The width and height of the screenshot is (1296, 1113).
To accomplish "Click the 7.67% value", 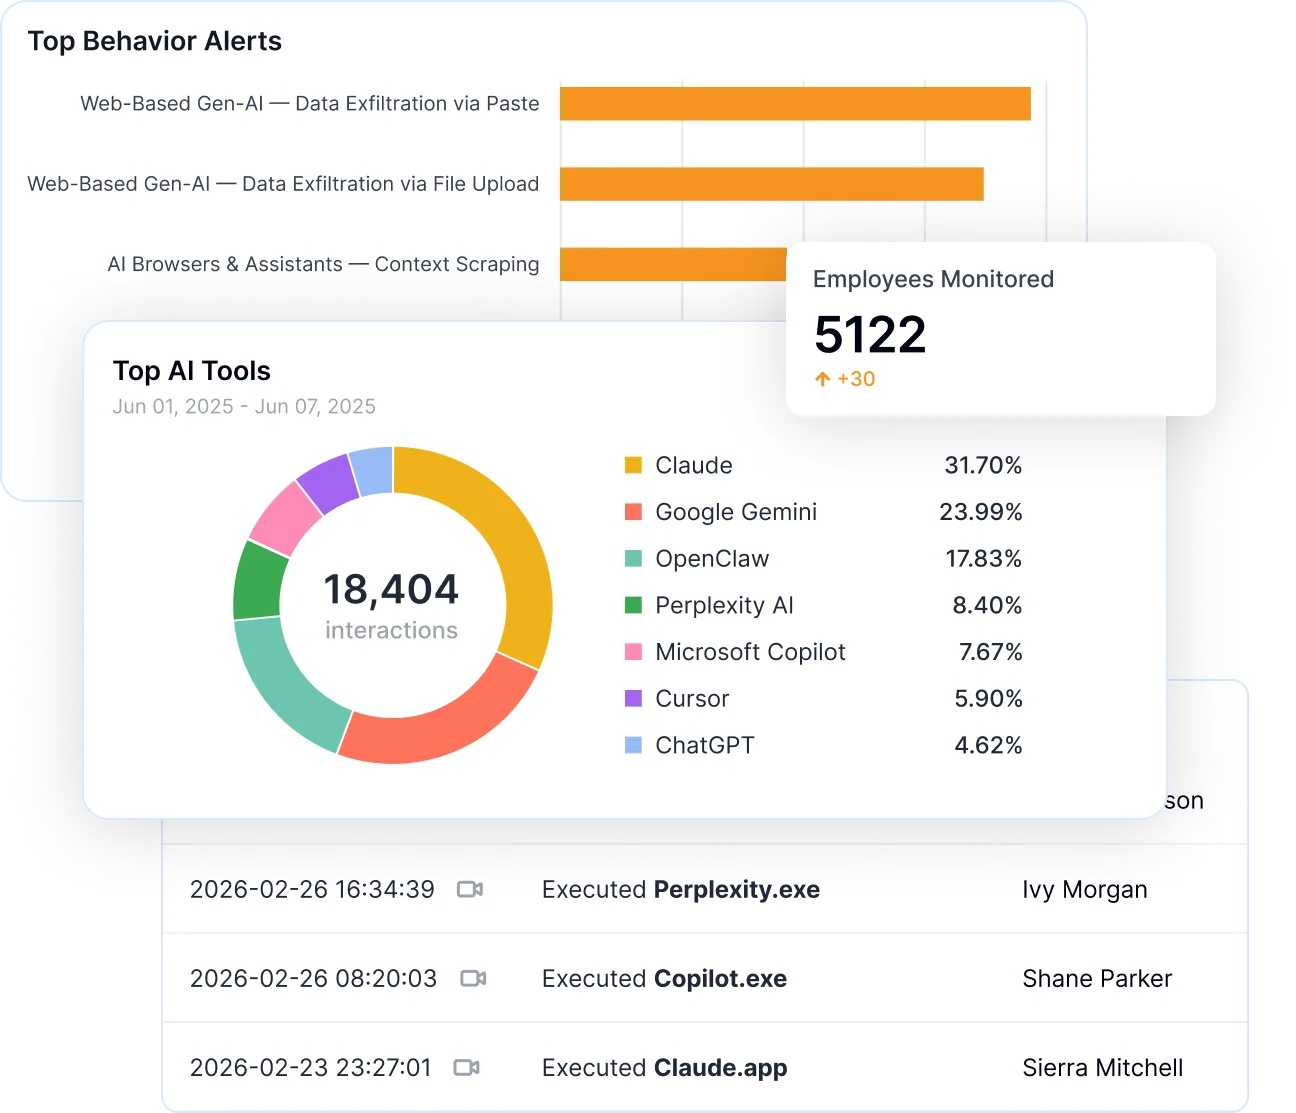I will (x=990, y=652).
